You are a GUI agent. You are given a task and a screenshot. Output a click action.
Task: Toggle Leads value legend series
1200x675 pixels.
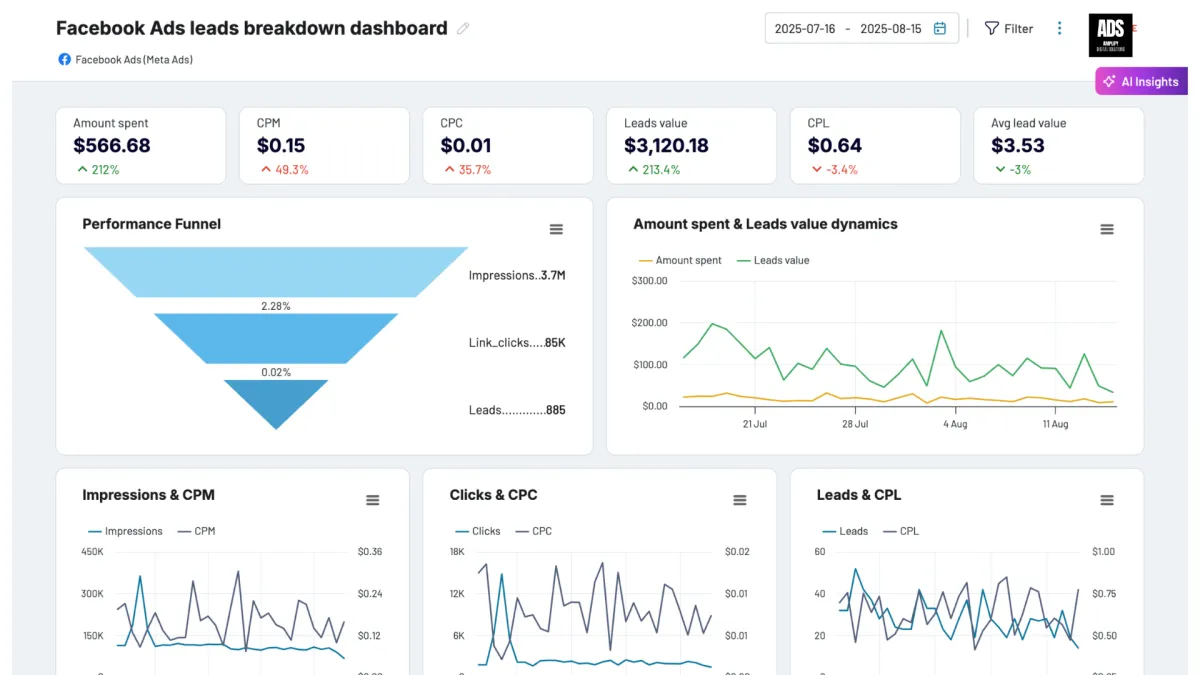coord(773,260)
